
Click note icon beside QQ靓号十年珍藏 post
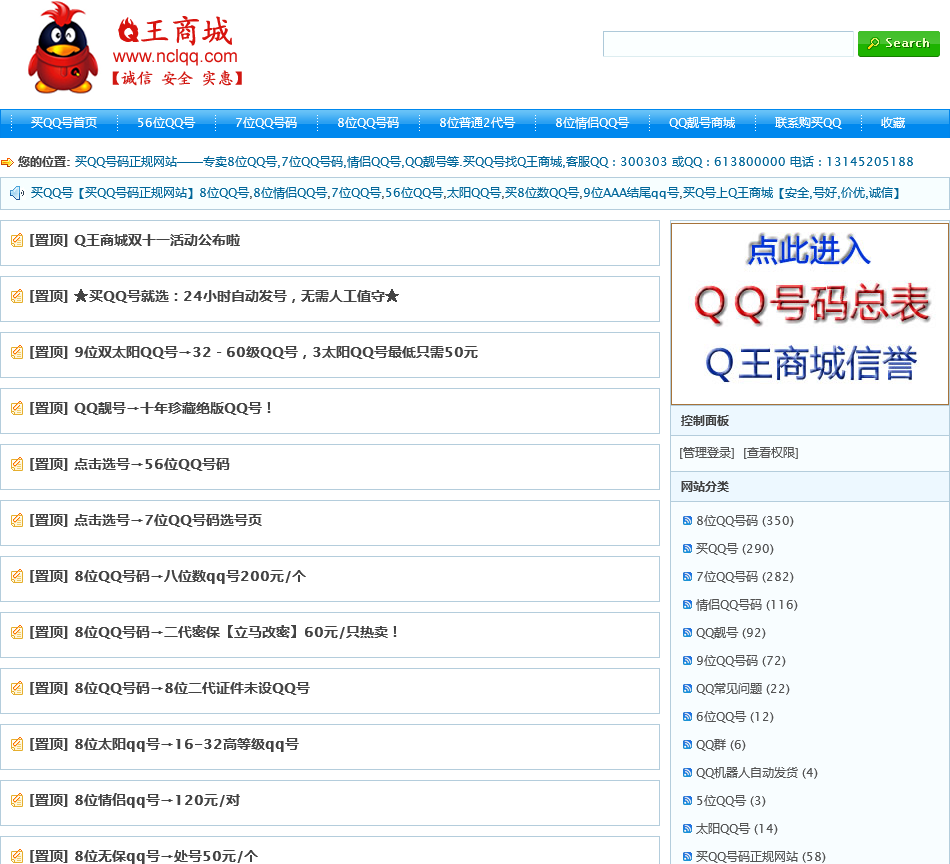[x=17, y=408]
